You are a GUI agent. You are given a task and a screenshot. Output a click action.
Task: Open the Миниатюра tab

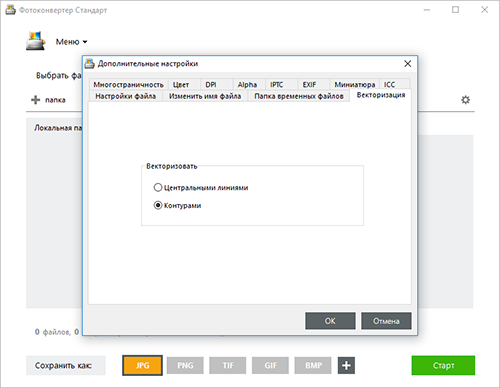tap(355, 85)
